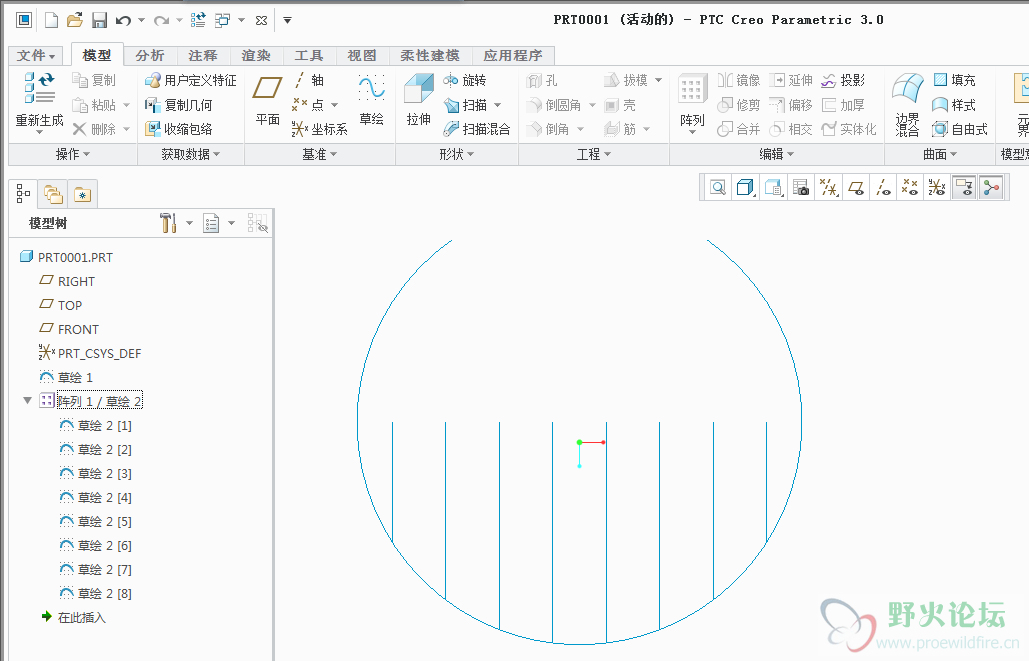Open display style cube icon
Image resolution: width=1029 pixels, height=661 pixels.
point(745,188)
